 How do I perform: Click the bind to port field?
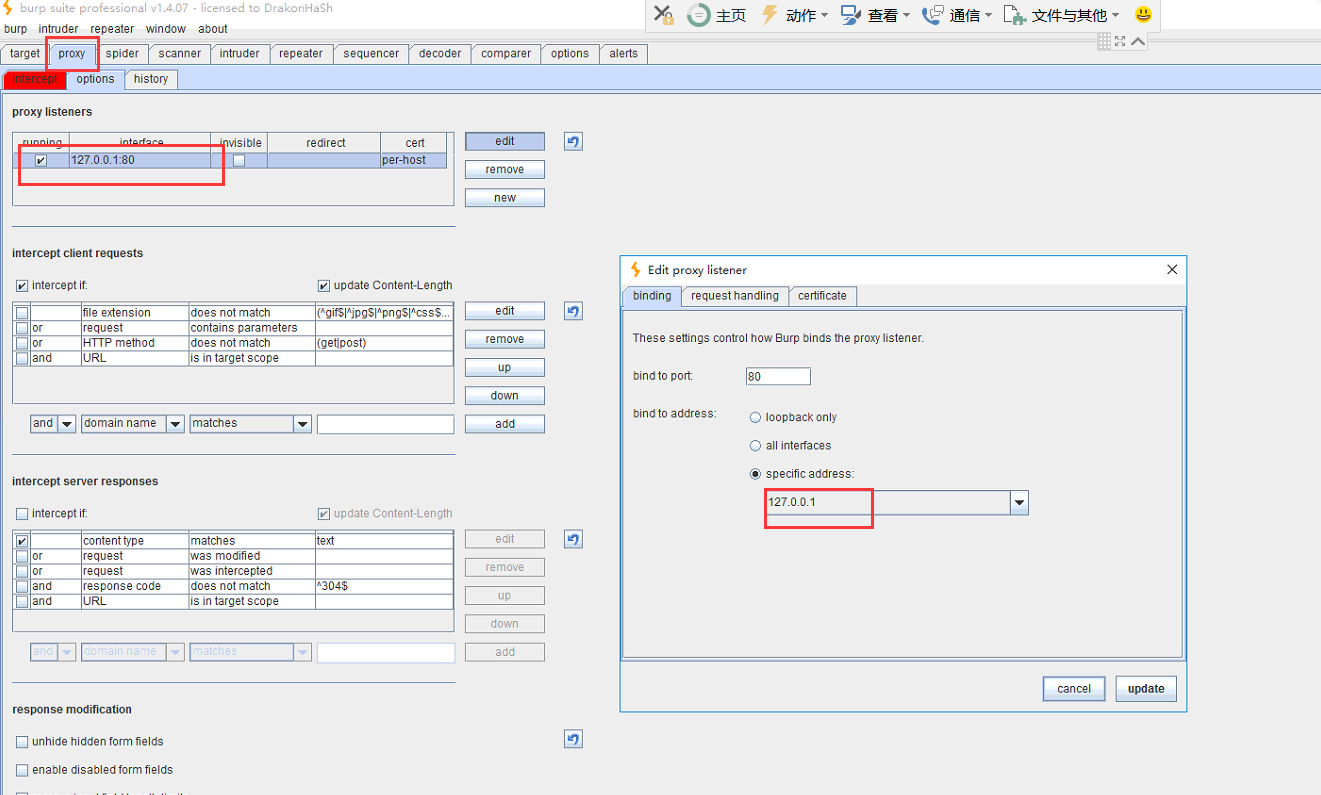tap(778, 377)
